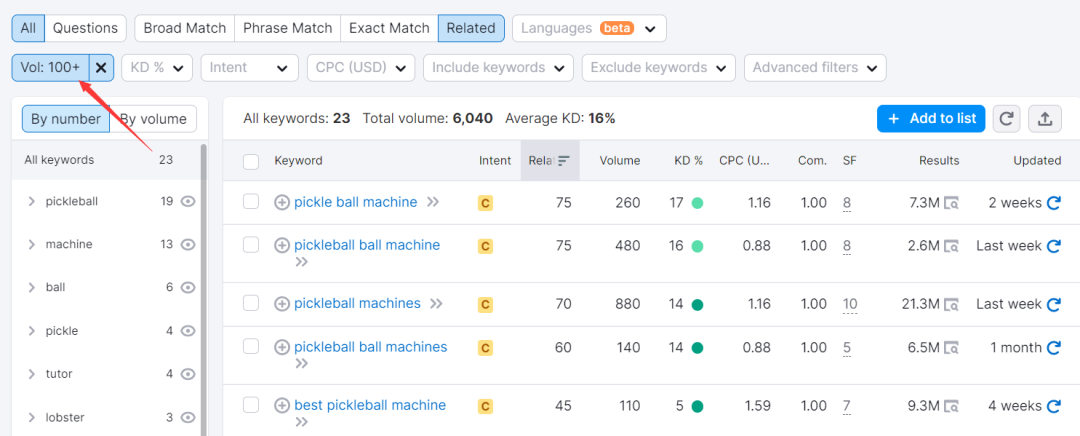View SERP results icon for 21.3M row

(x=952, y=304)
